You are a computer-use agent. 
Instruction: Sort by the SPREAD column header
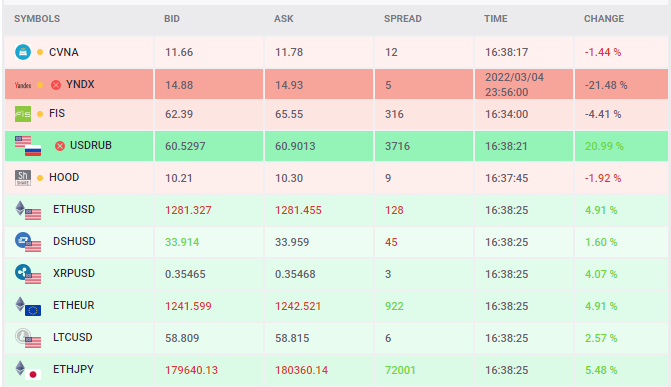point(403,19)
